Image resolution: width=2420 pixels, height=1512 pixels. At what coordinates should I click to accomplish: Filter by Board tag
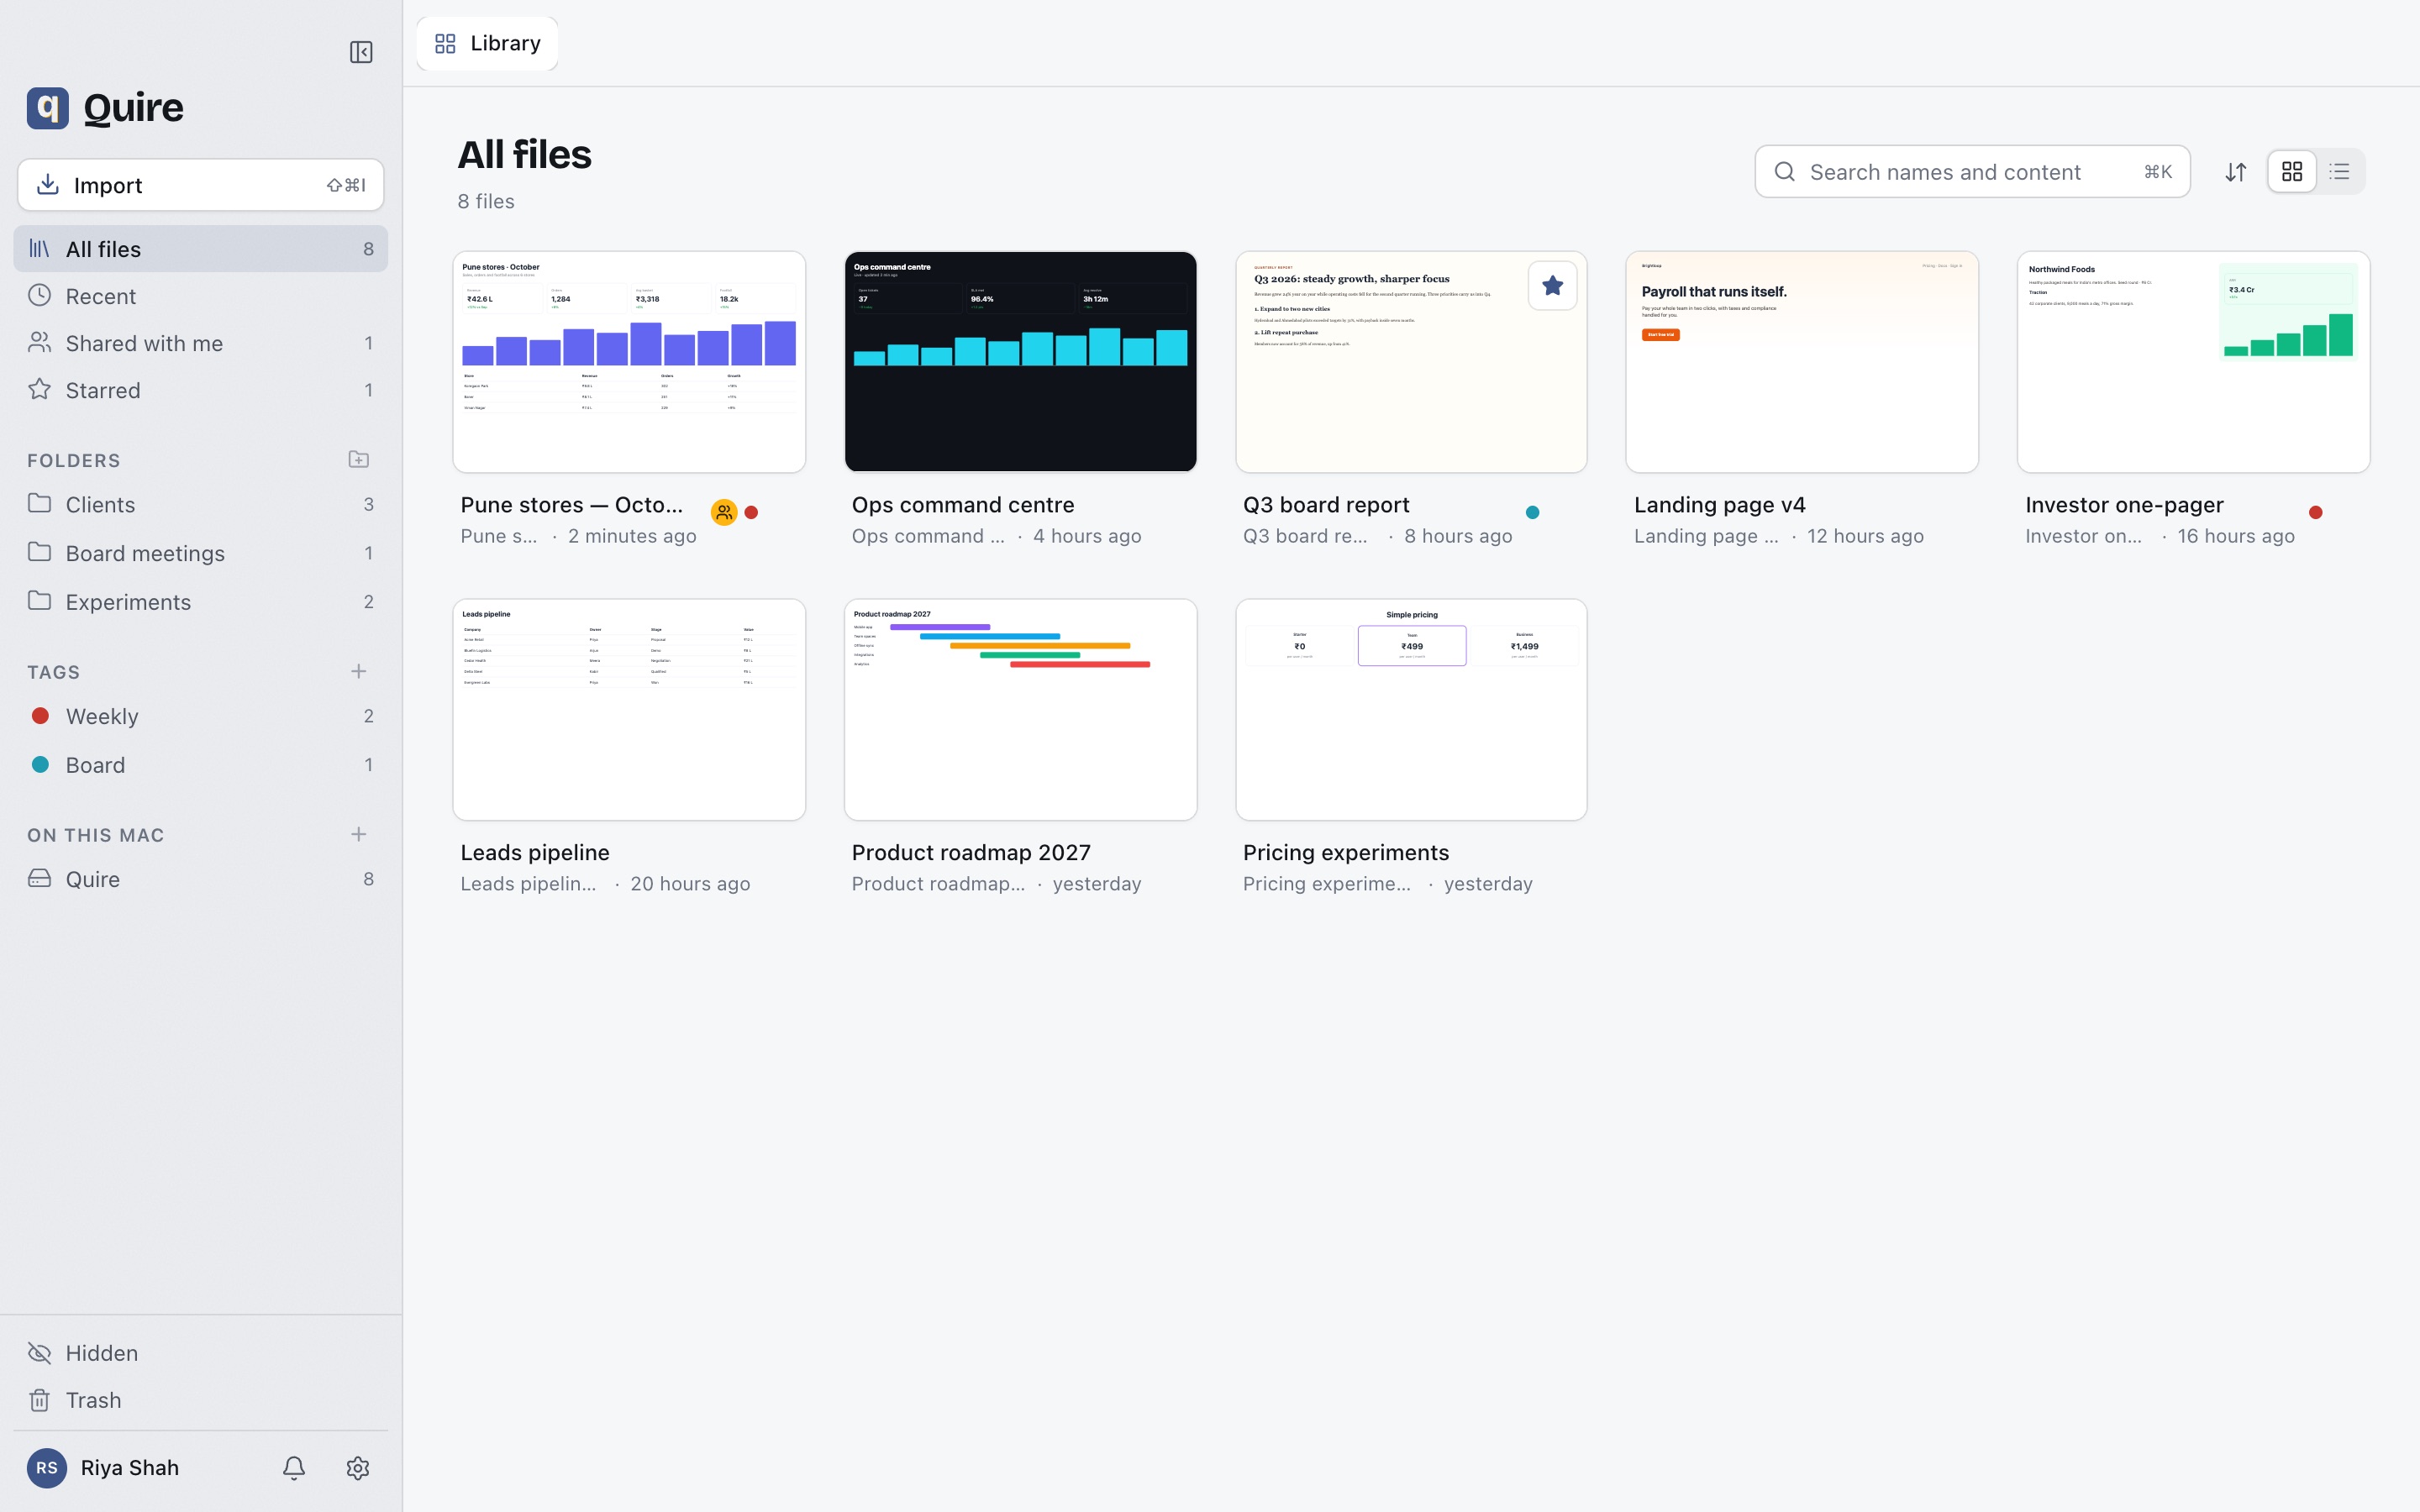click(x=201, y=765)
